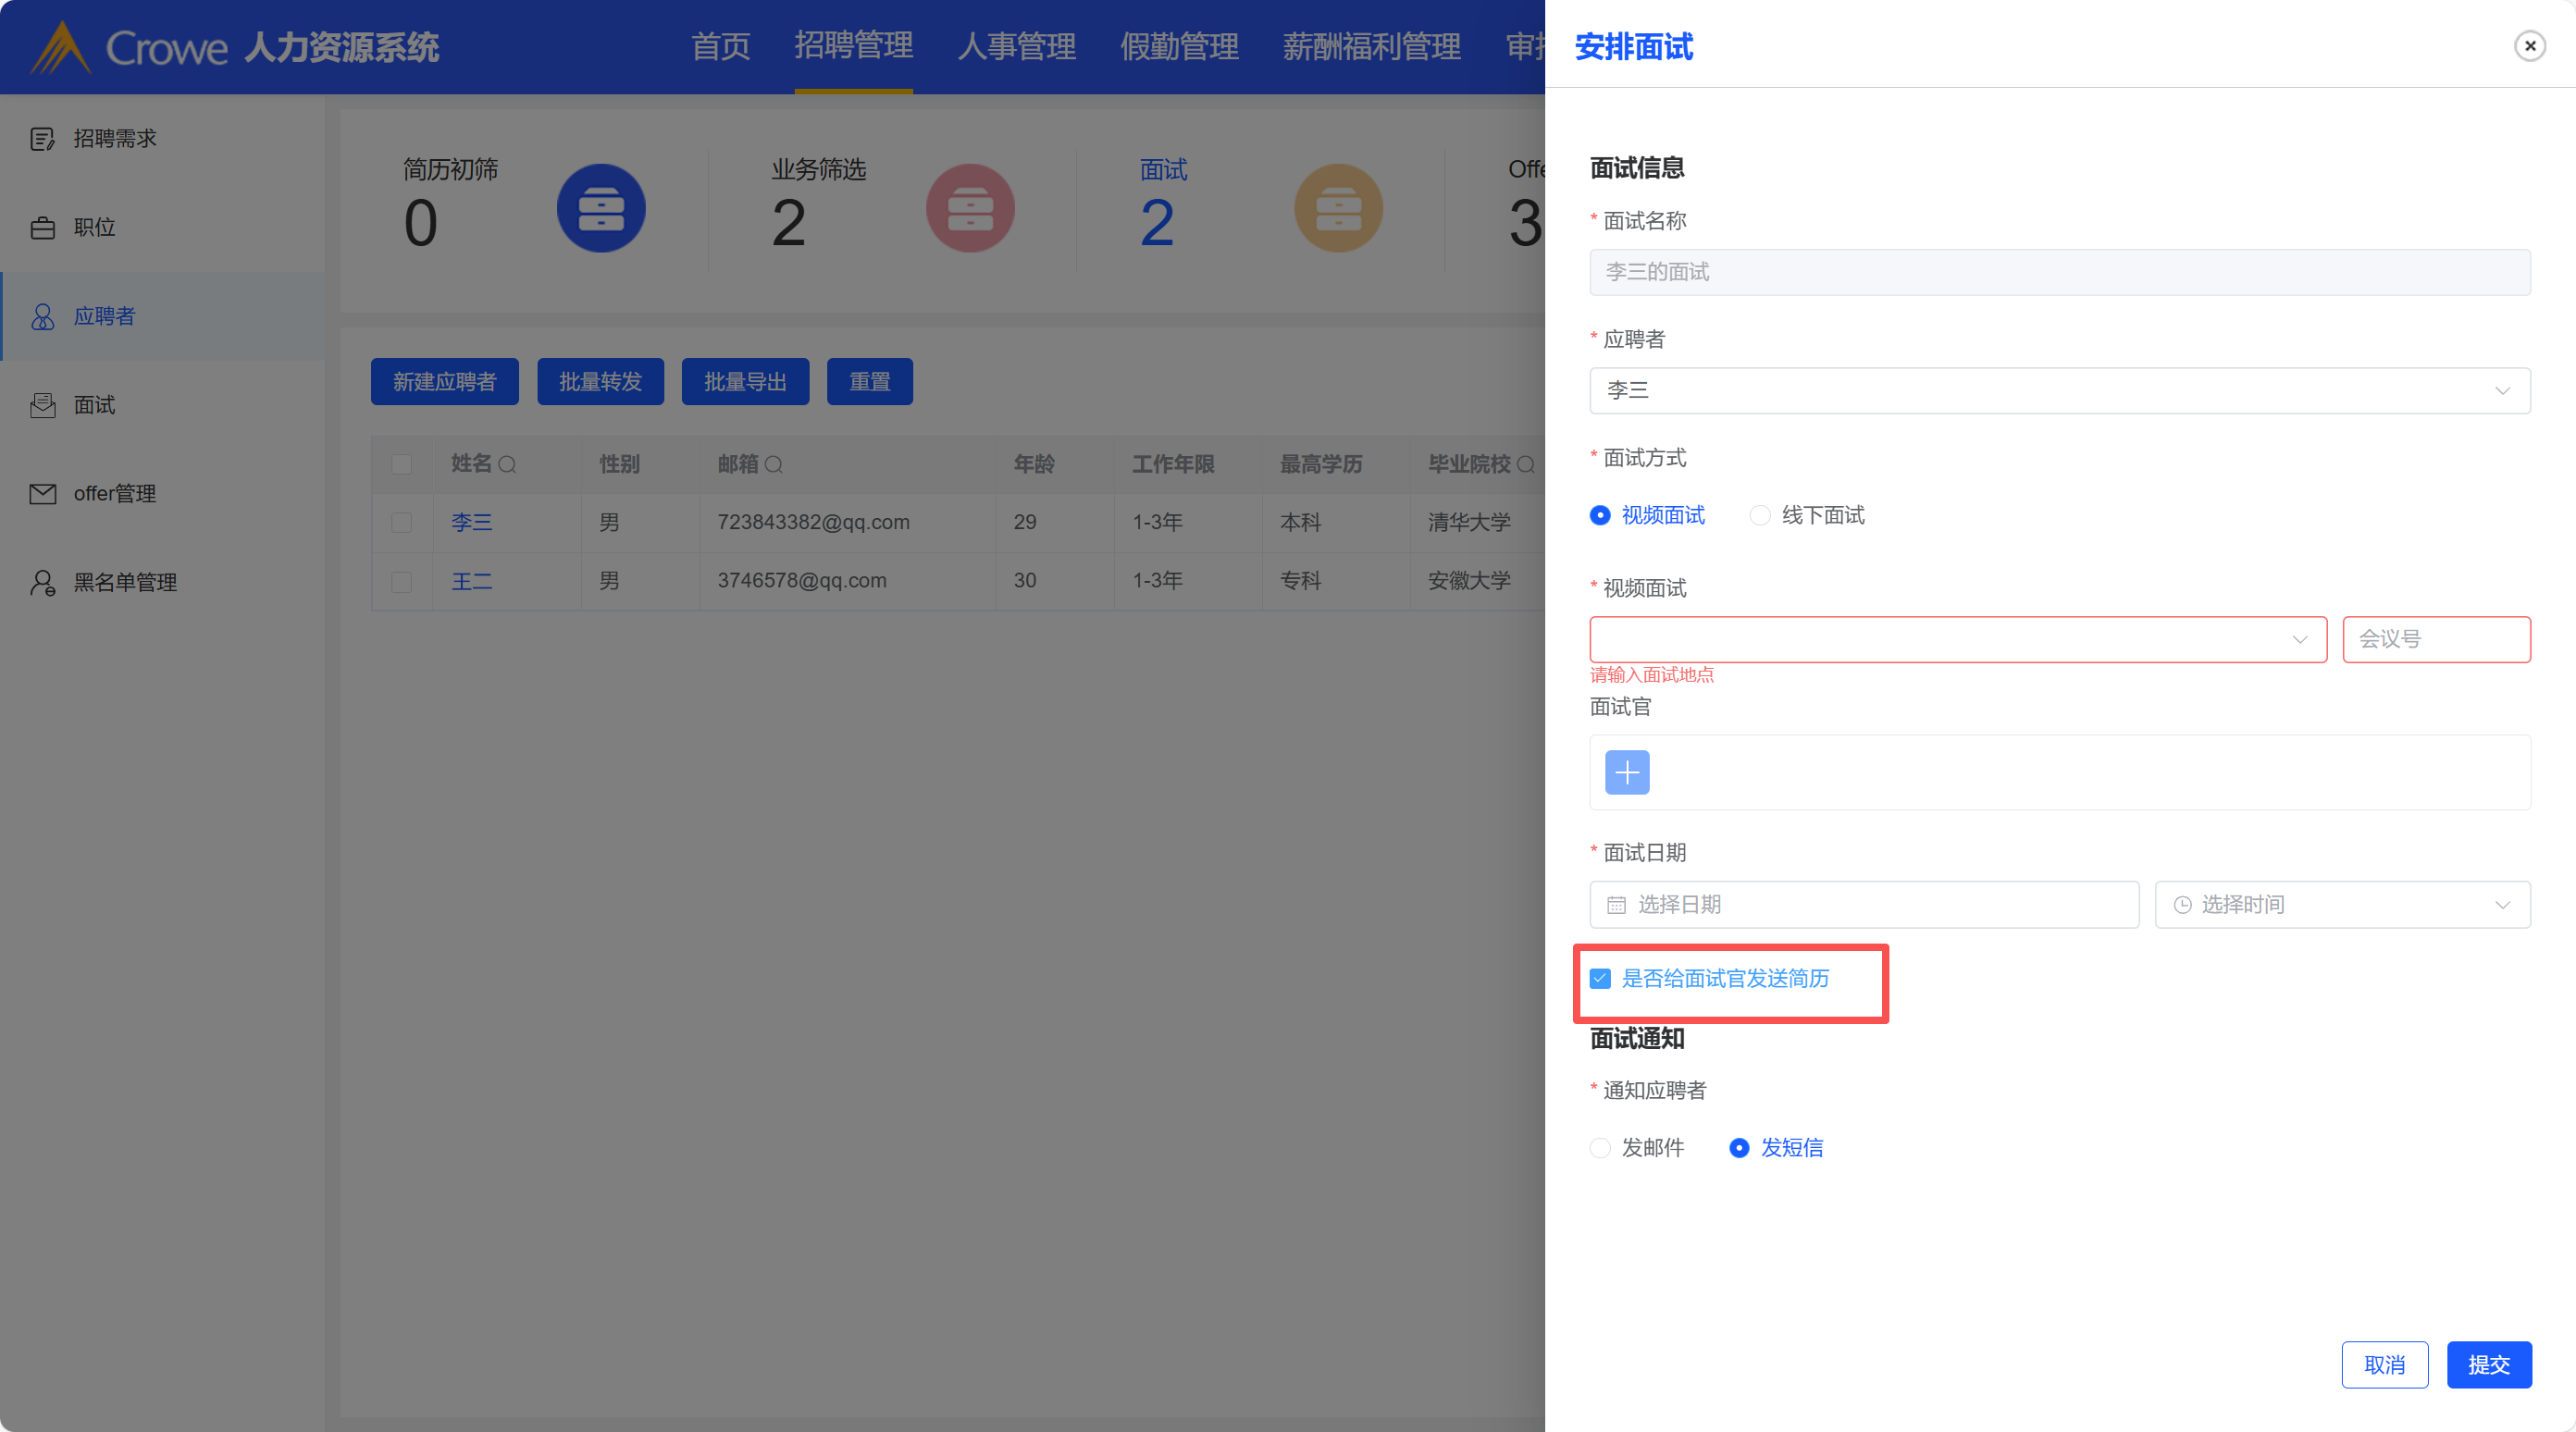The height and width of the screenshot is (1432, 2576).
Task: Click the 职位 briefcase icon in sidebar
Action: 42,228
